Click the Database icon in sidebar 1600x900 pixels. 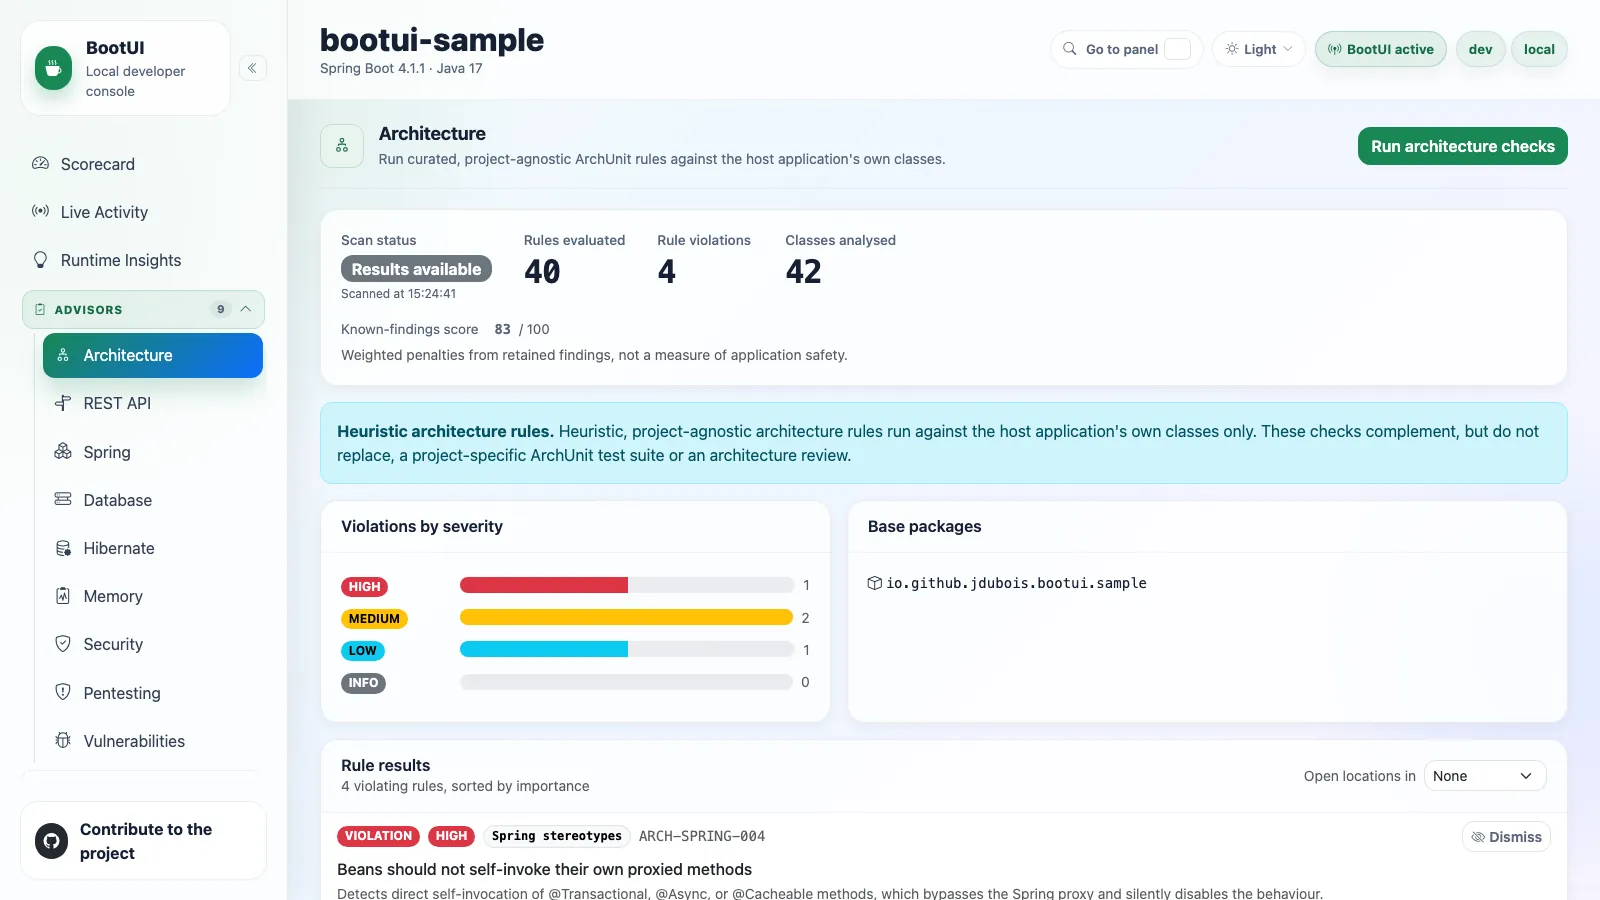(x=63, y=499)
